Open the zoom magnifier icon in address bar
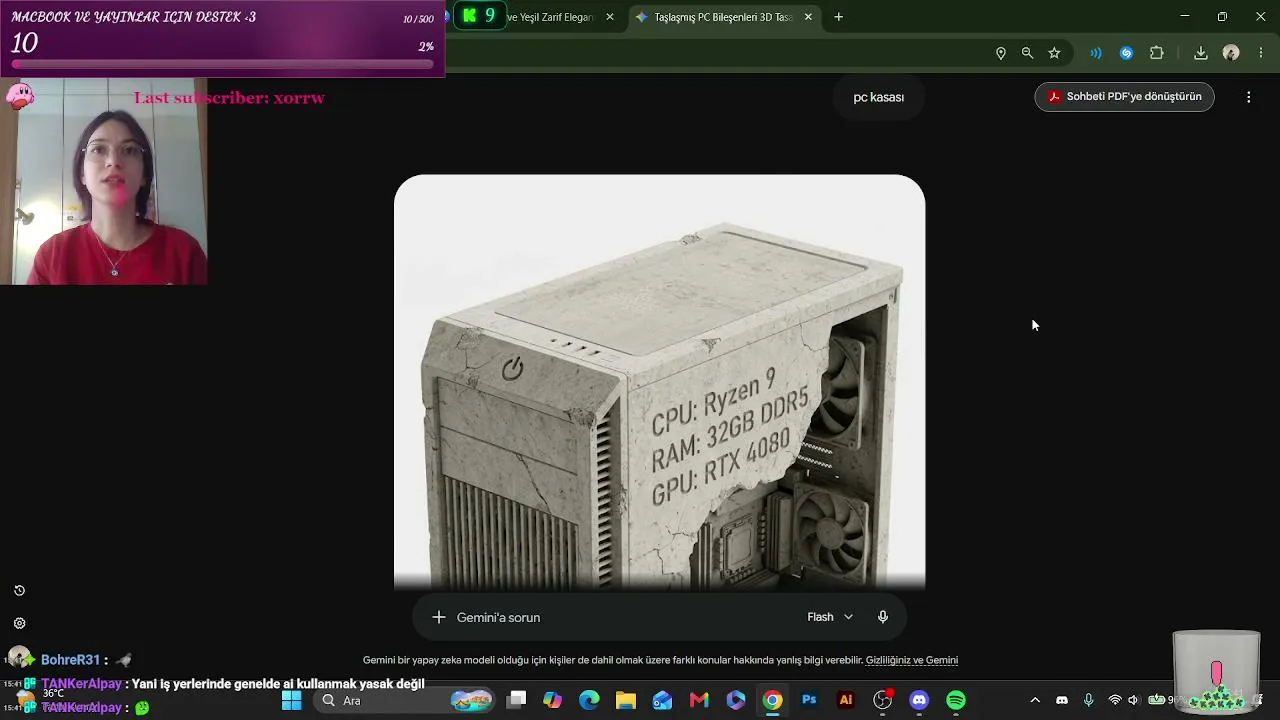1280x720 pixels. tap(1027, 53)
